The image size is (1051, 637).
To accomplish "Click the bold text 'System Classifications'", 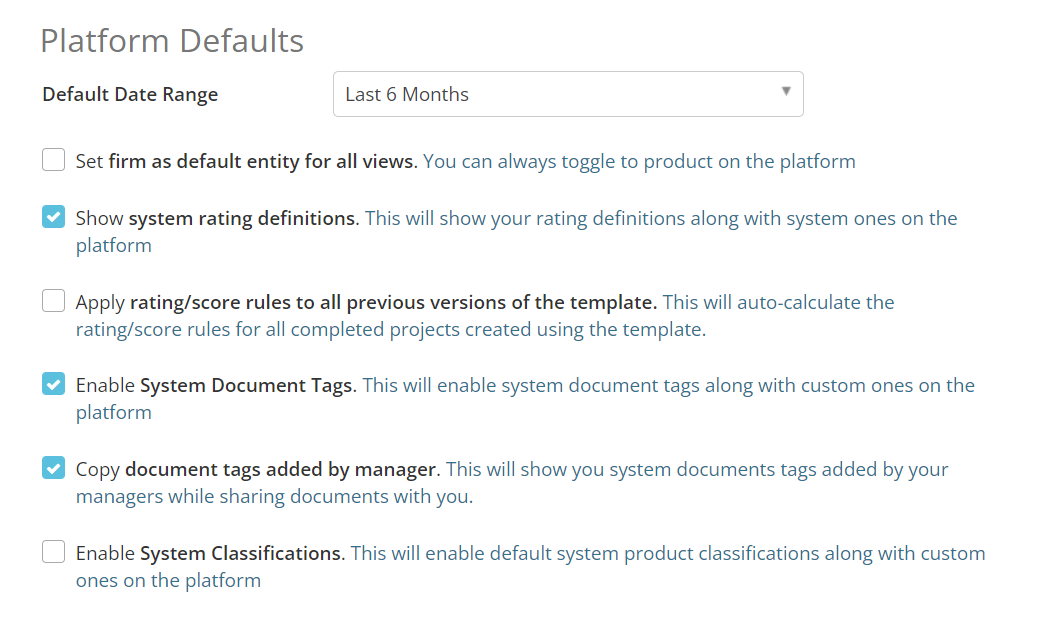I will pos(241,553).
